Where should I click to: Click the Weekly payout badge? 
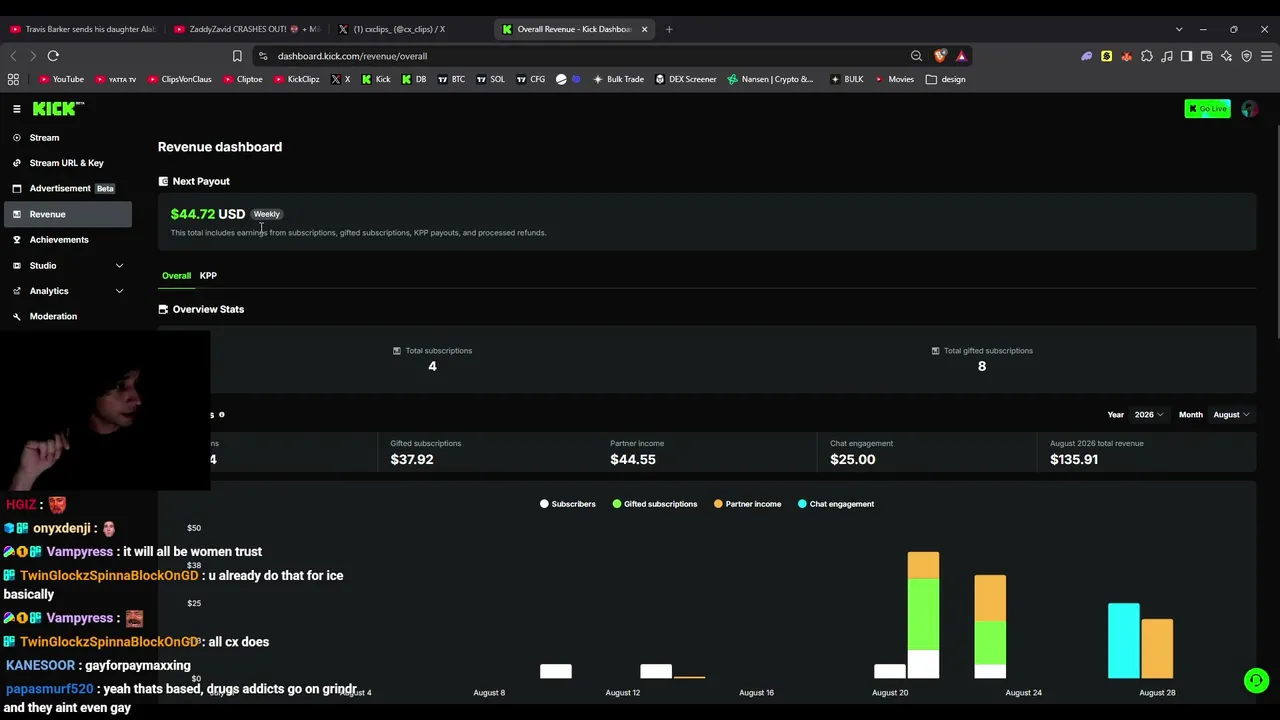pyautogui.click(x=266, y=214)
